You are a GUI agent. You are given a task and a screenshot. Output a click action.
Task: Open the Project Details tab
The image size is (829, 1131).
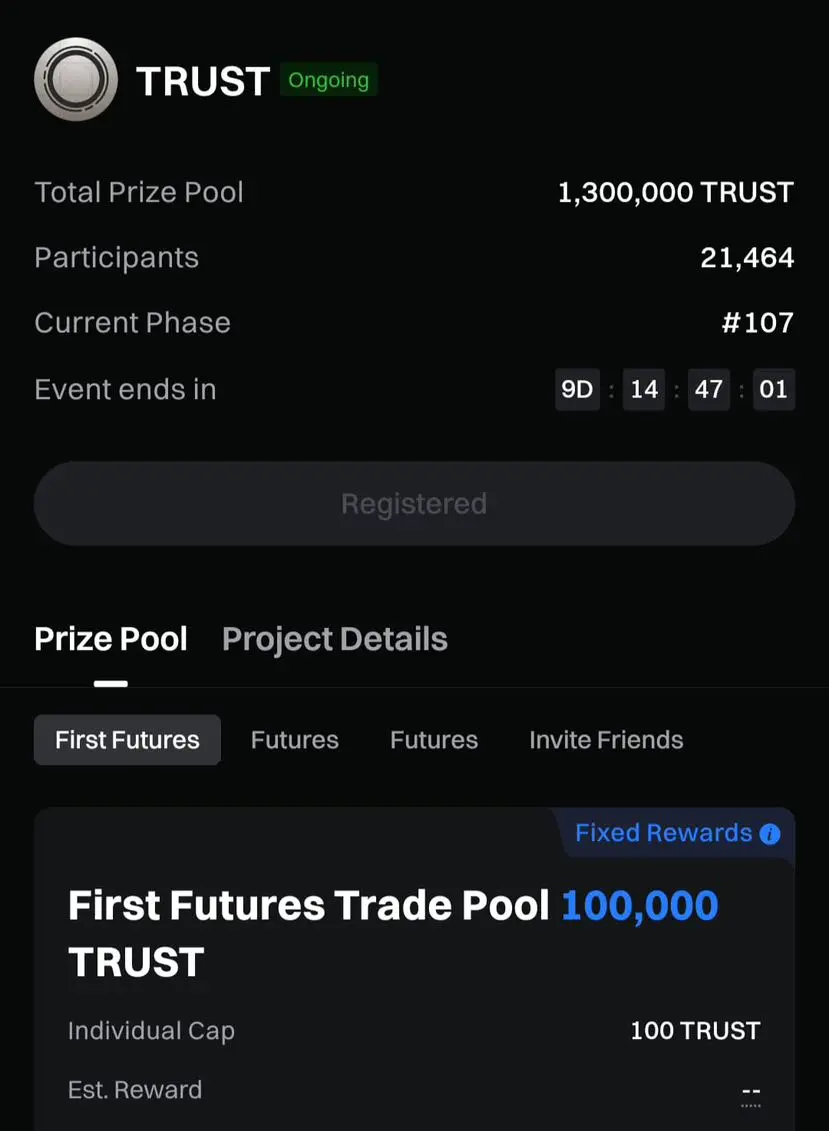click(x=334, y=640)
